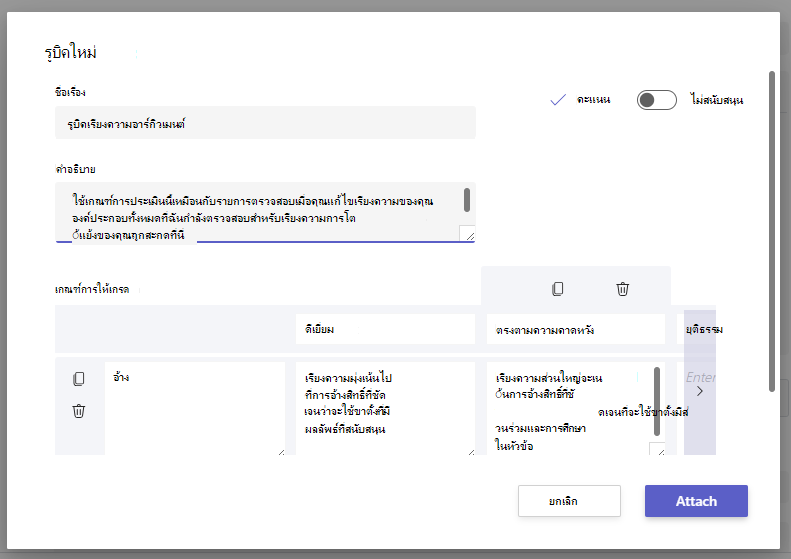This screenshot has width=791, height=559.
Task: Click the ดีเยี่ยม description cell for อ้าง row
Action: (385, 408)
